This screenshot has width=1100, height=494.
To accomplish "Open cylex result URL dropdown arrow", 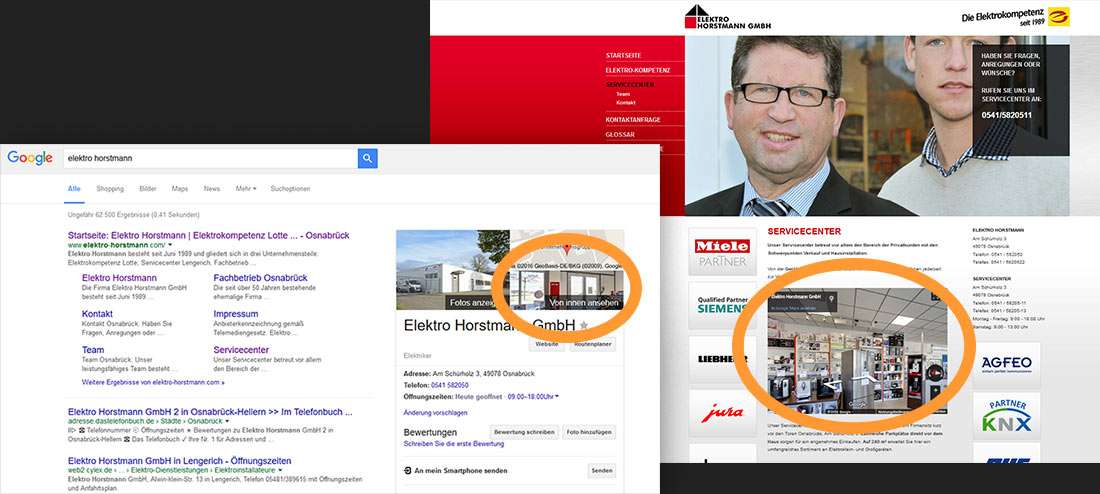I will point(280,470).
